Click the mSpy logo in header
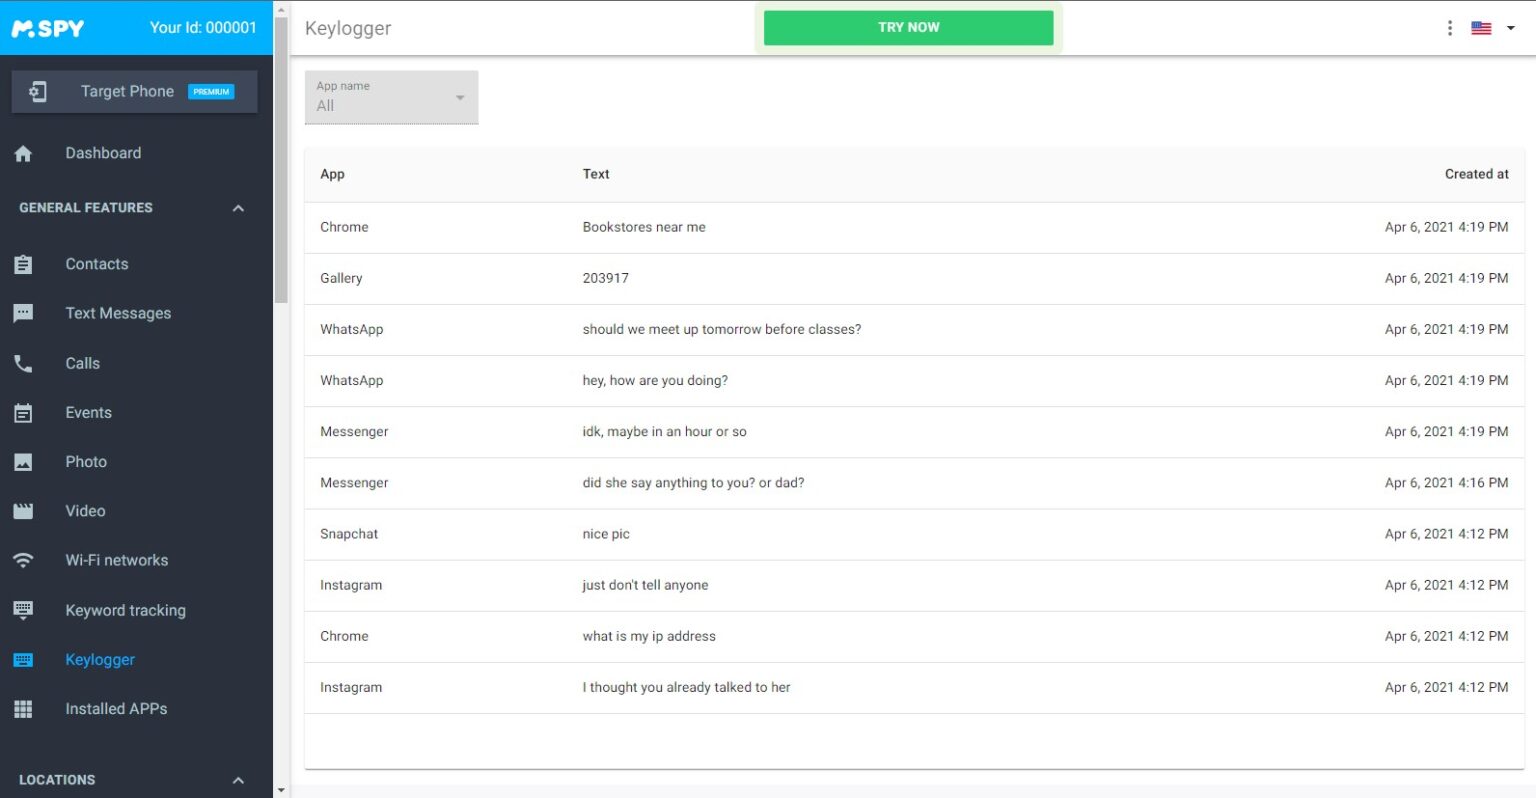The image size is (1536, 798). [48, 28]
